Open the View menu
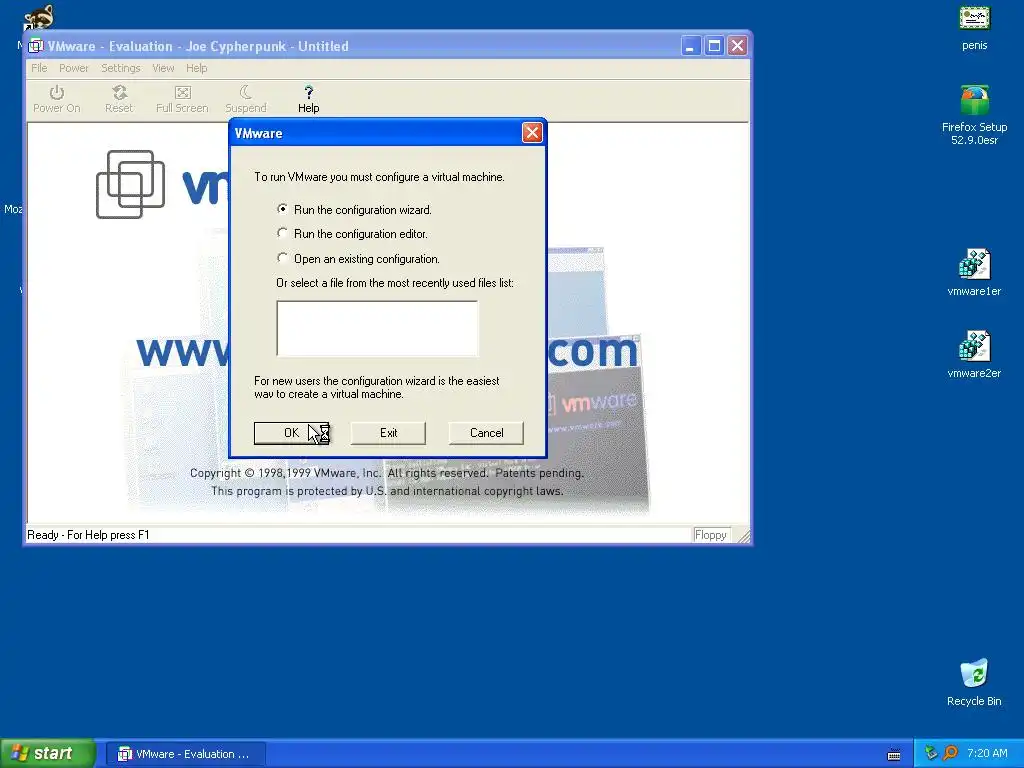The width and height of the screenshot is (1024, 768). pyautogui.click(x=163, y=68)
